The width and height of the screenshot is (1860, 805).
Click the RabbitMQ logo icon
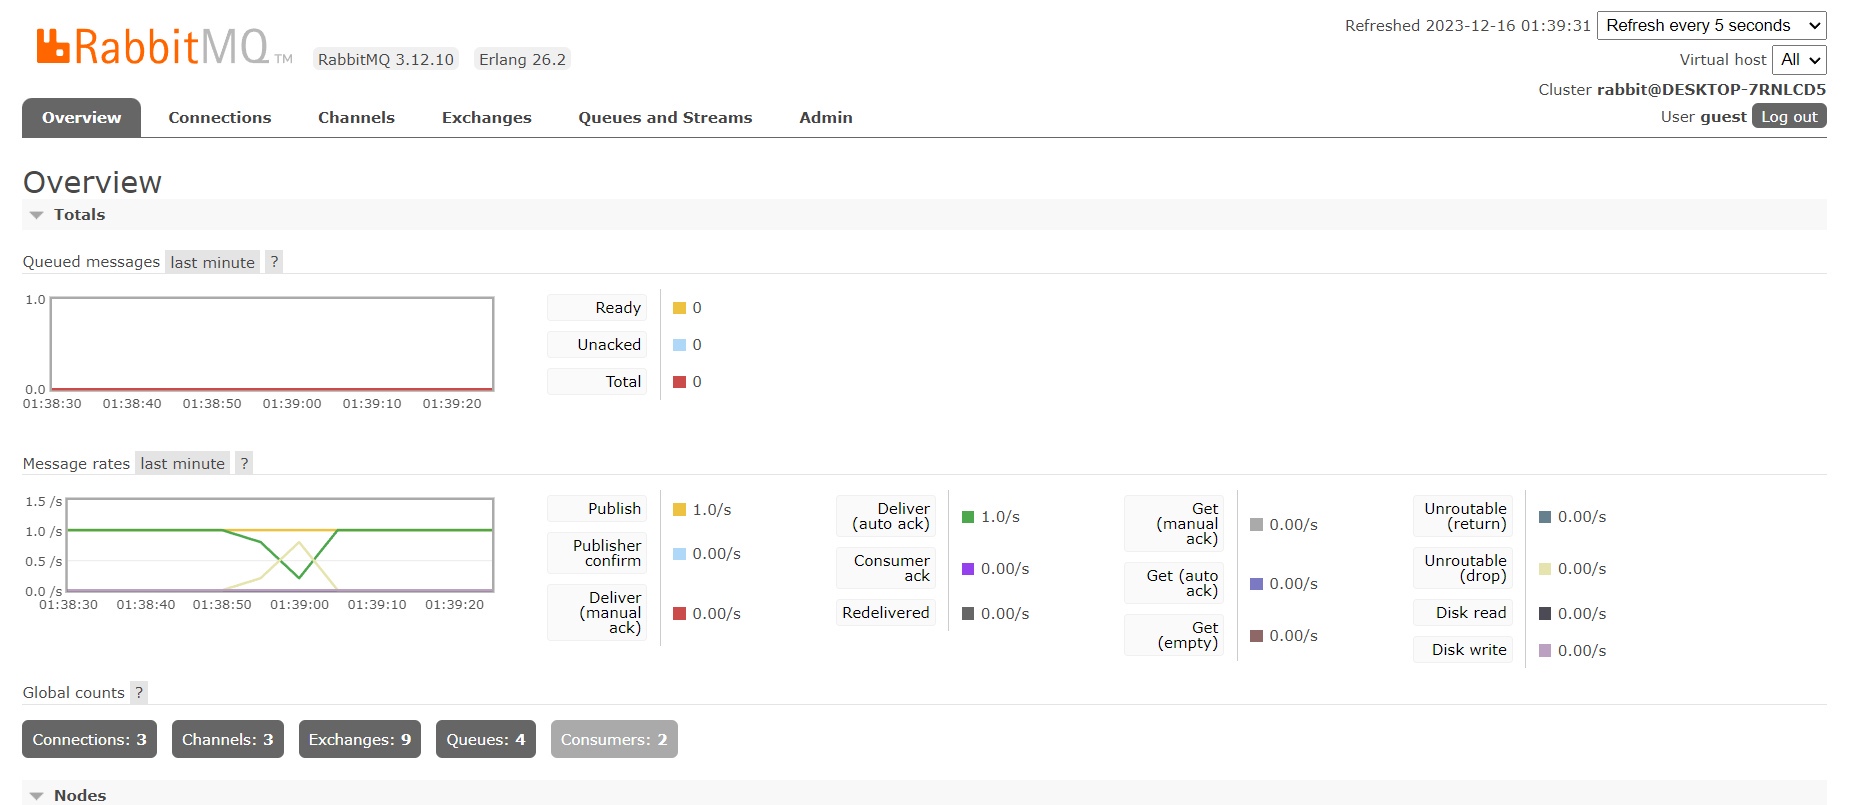pos(53,46)
